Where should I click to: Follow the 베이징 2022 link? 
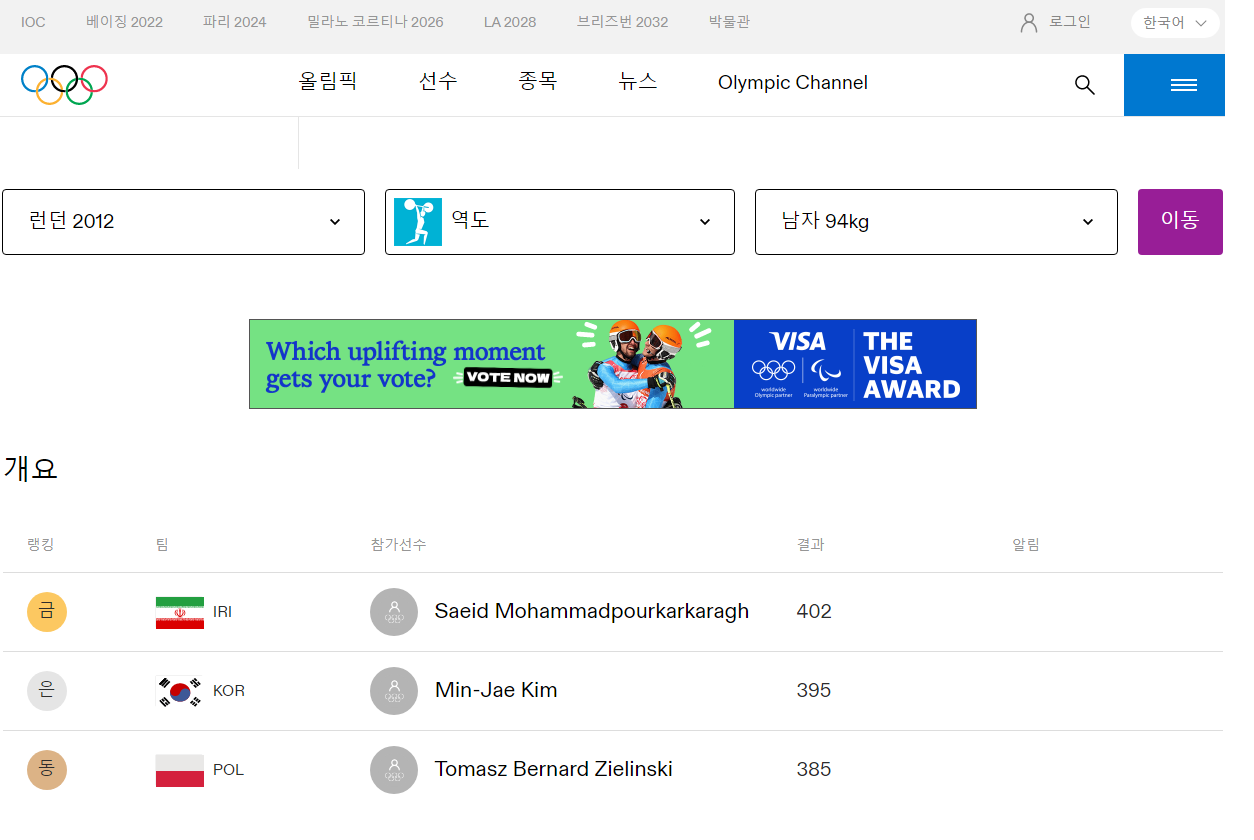coord(124,22)
